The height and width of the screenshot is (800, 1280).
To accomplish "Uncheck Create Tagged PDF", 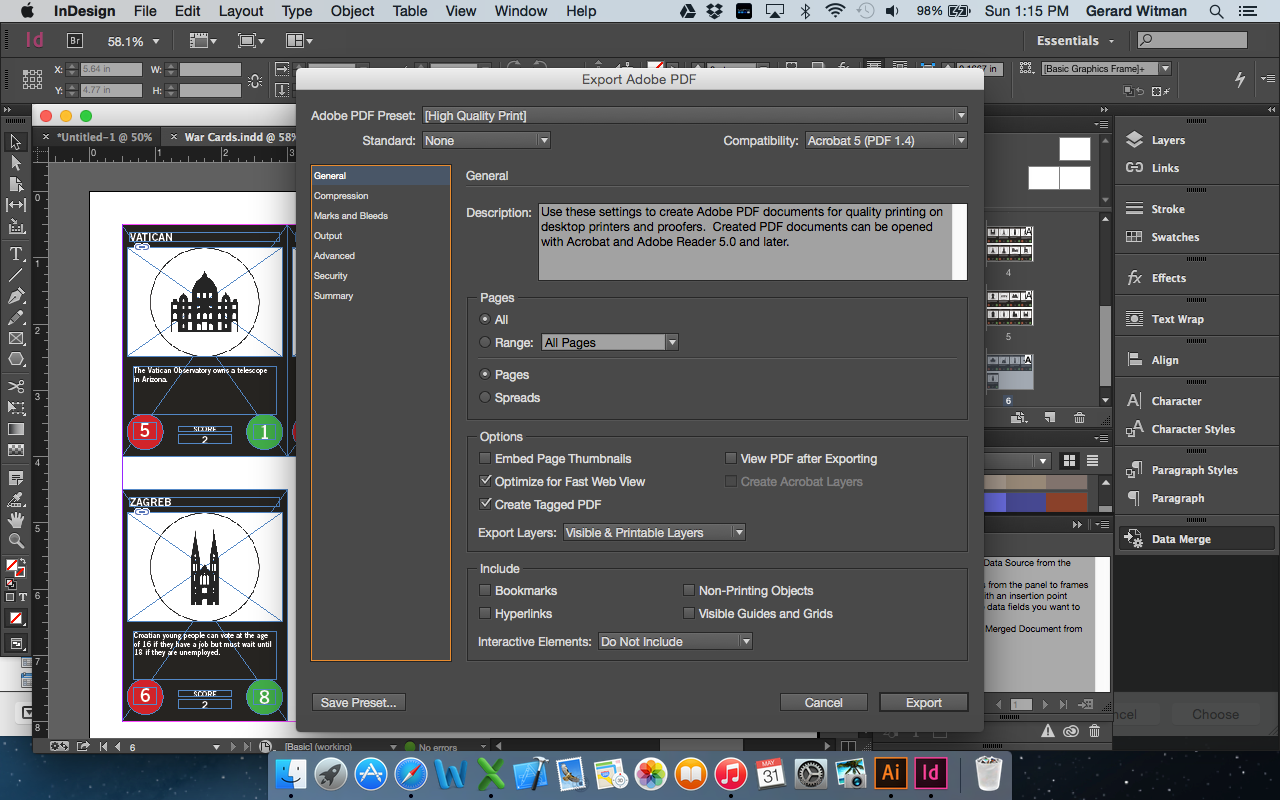I will (x=485, y=504).
